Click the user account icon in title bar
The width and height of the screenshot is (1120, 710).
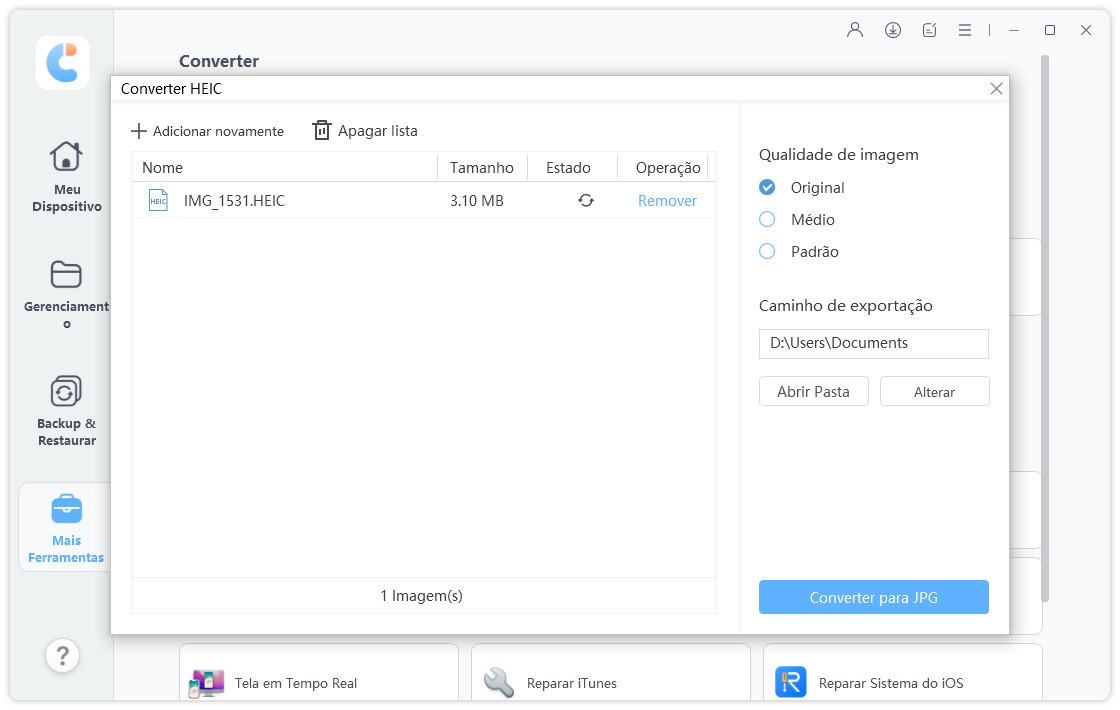point(854,30)
